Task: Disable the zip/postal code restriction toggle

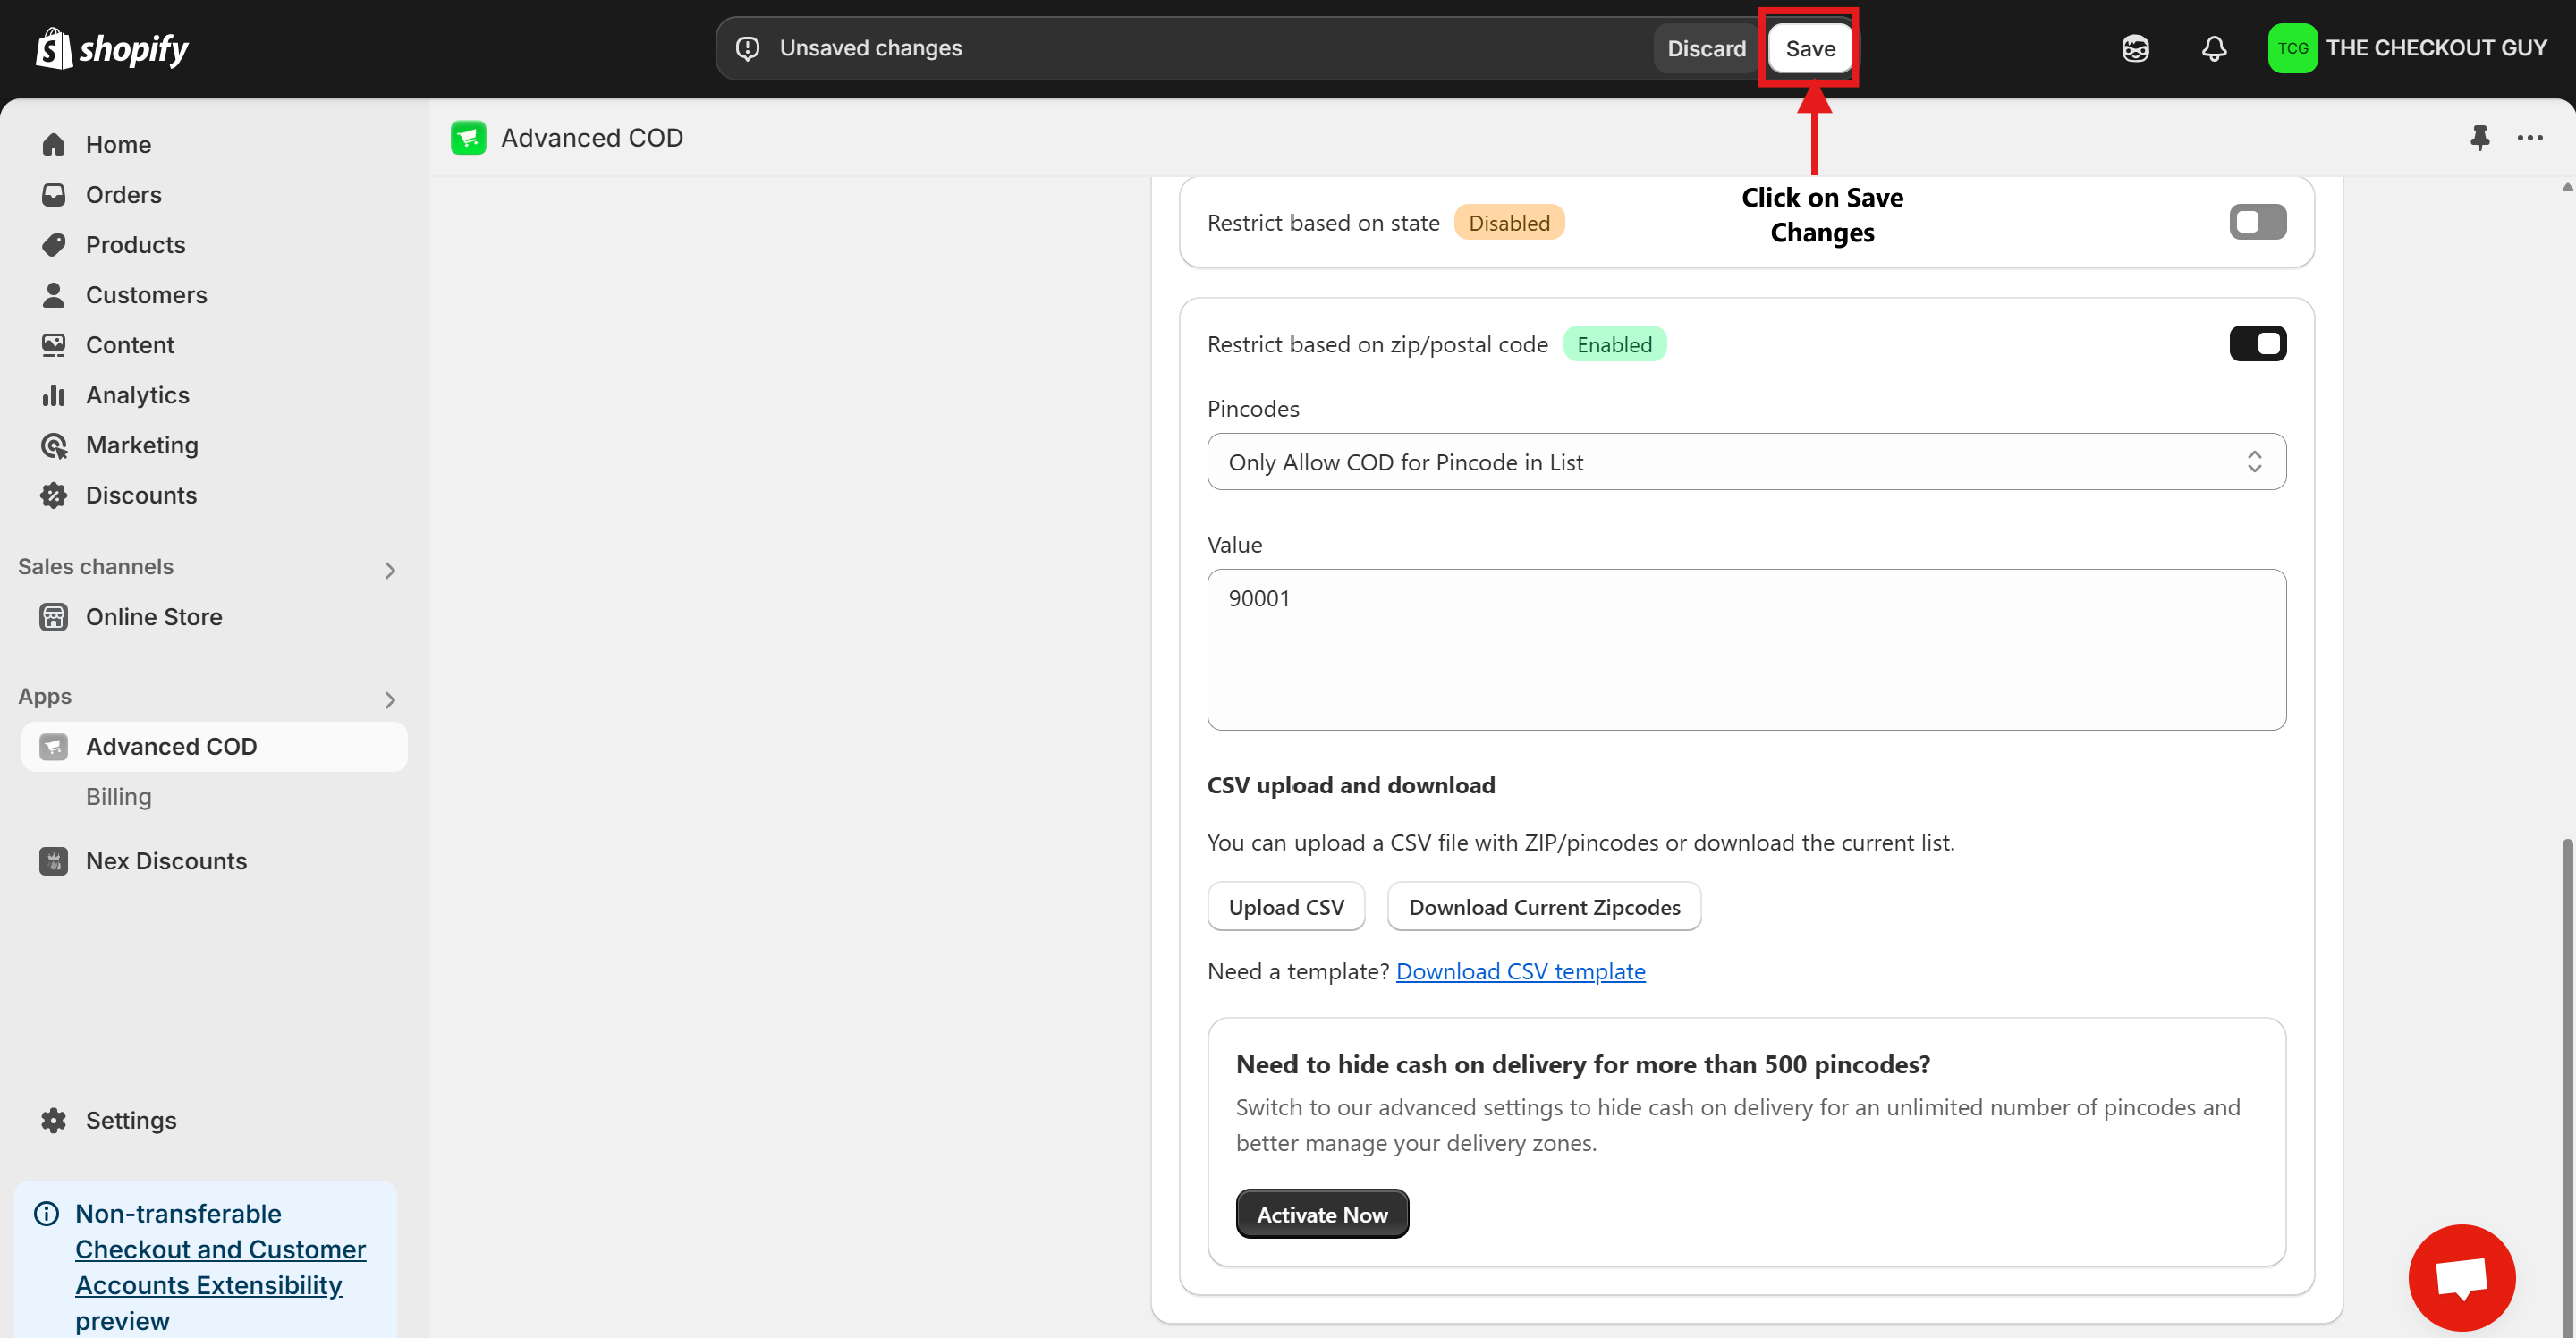Action: click(x=2257, y=344)
